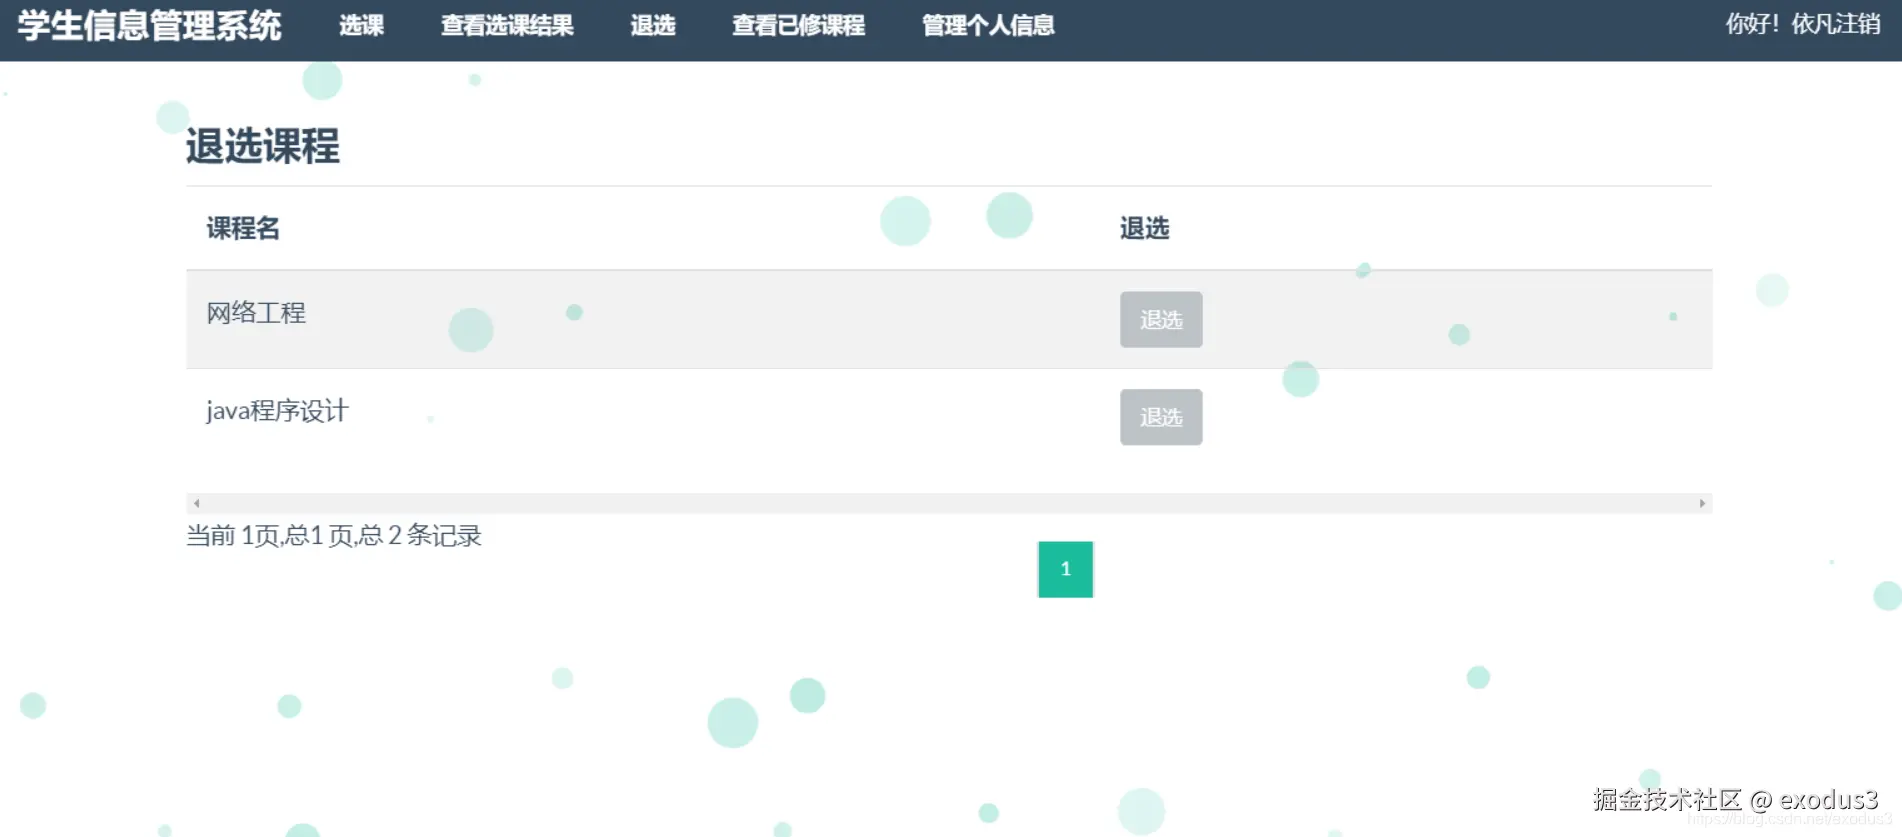Click the 退选课程 page heading
Screen dimensions: 1902x837
tap(263, 146)
